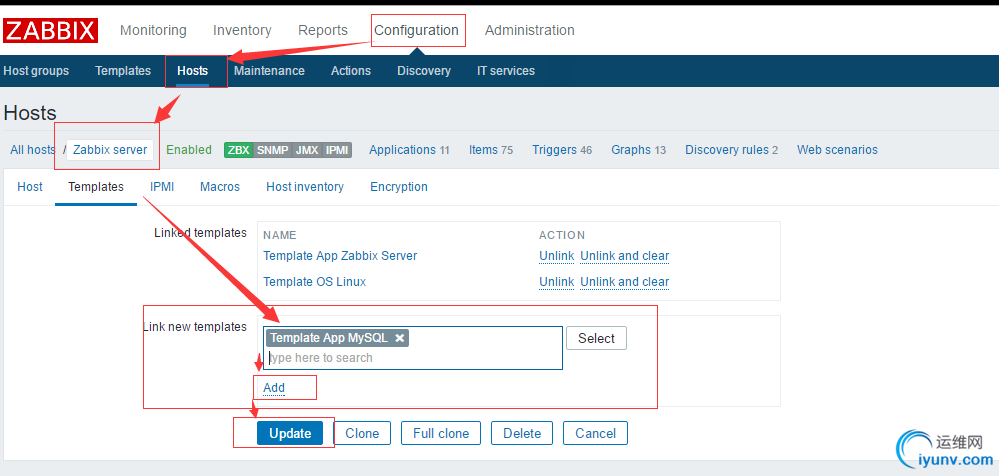Viewport: 999px width, 476px height.
Task: Open Graphs 13 link
Action: tap(638, 150)
